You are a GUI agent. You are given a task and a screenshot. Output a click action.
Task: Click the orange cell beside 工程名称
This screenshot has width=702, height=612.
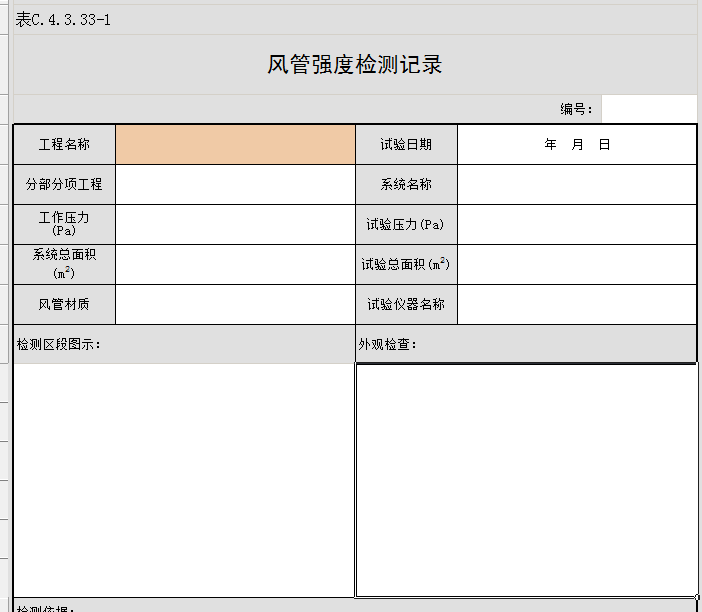pos(235,144)
